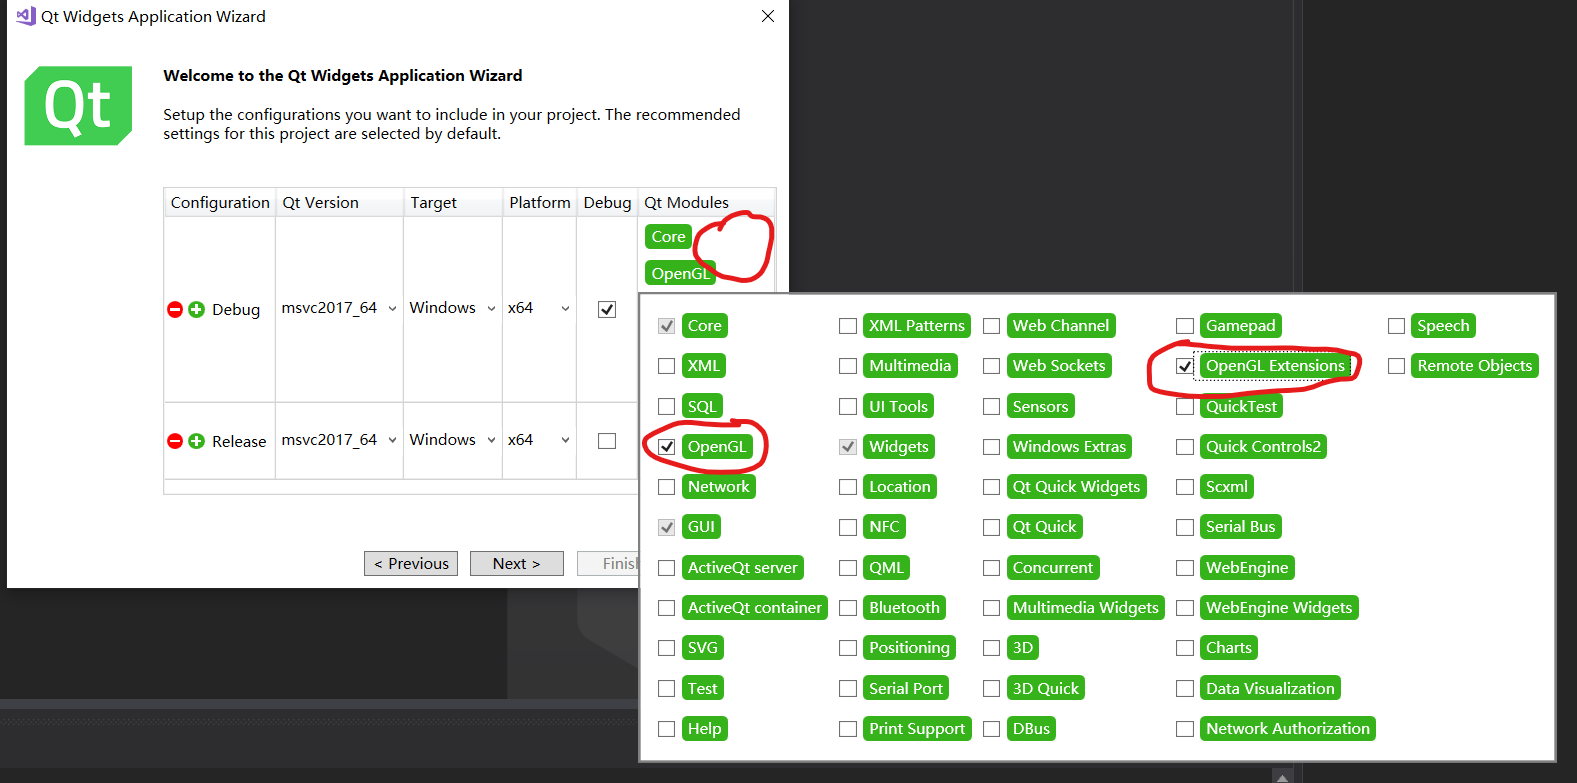Uncheck the Debug column checkbox for Debug configuration

pyautogui.click(x=607, y=309)
